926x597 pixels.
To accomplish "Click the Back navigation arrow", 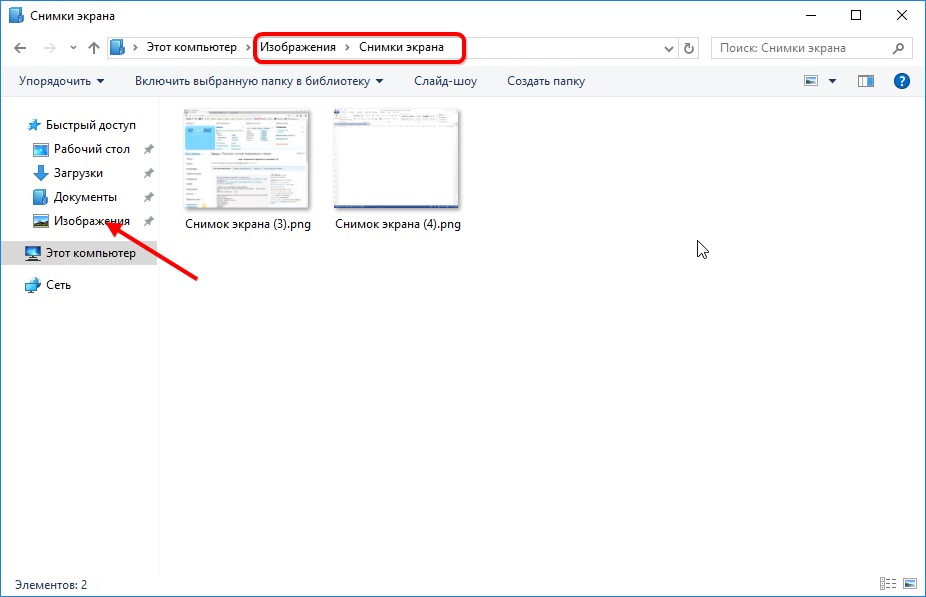I will [x=21, y=48].
